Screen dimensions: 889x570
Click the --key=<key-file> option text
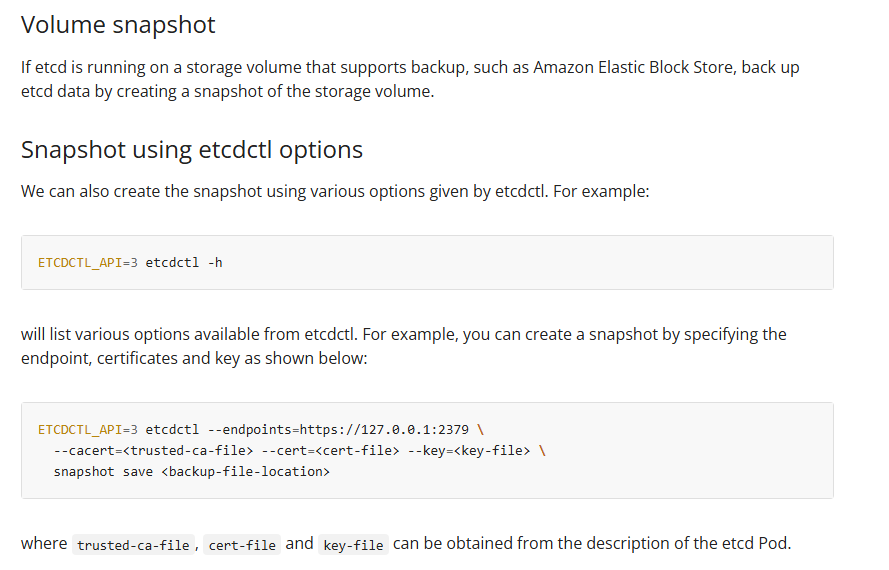coord(469,451)
